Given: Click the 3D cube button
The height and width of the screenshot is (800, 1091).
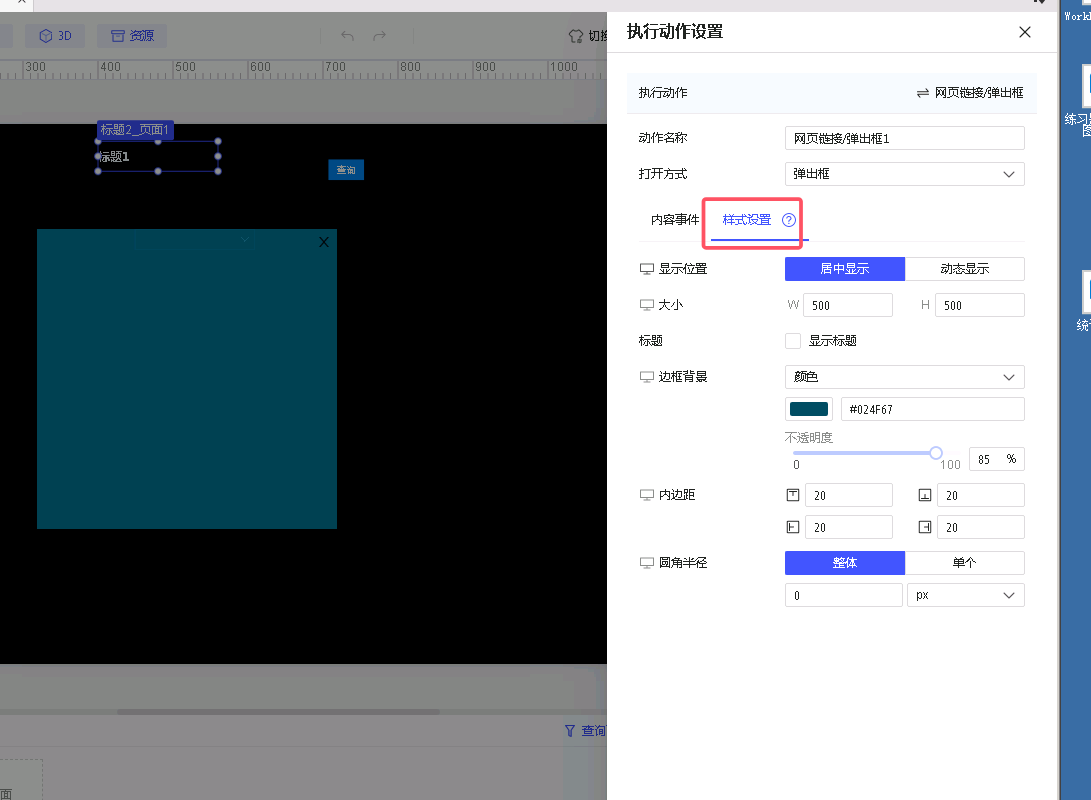Looking at the screenshot, I should (55, 35).
